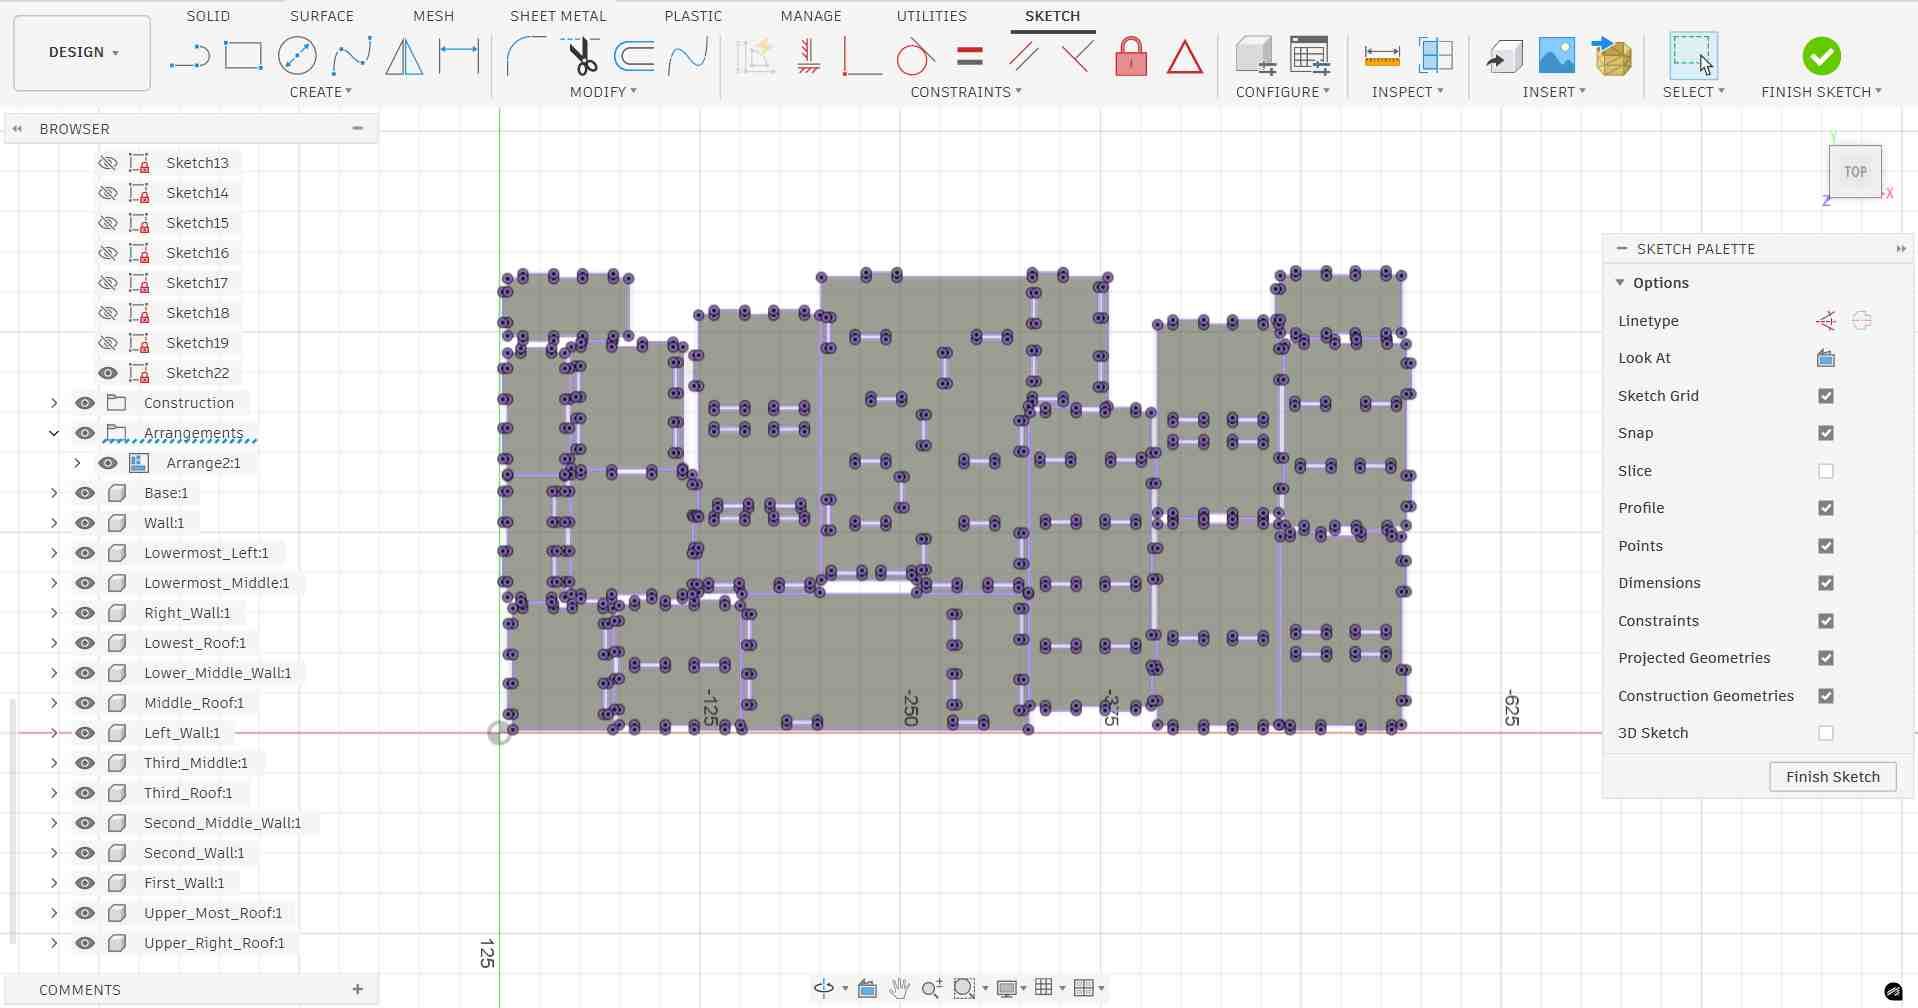Disable the Sketch Grid checkbox
Image resolution: width=1918 pixels, height=1008 pixels.
tap(1826, 396)
